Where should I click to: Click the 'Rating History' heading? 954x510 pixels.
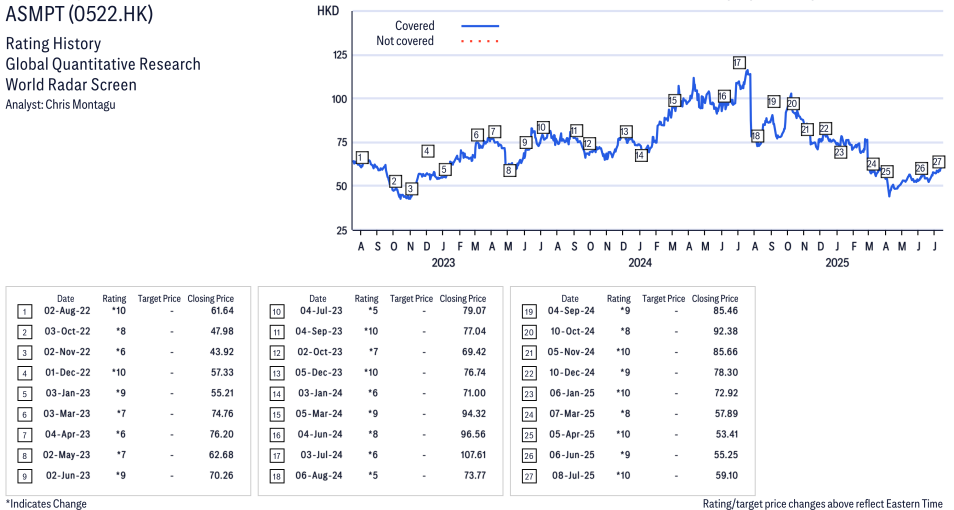click(54, 44)
